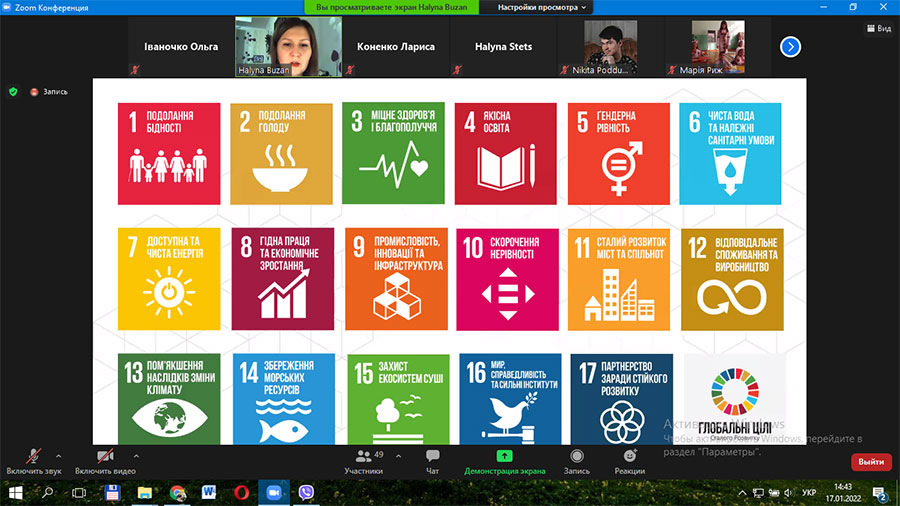Click goal 4 Якісна освіта tile
The image size is (900, 506).
506,154
